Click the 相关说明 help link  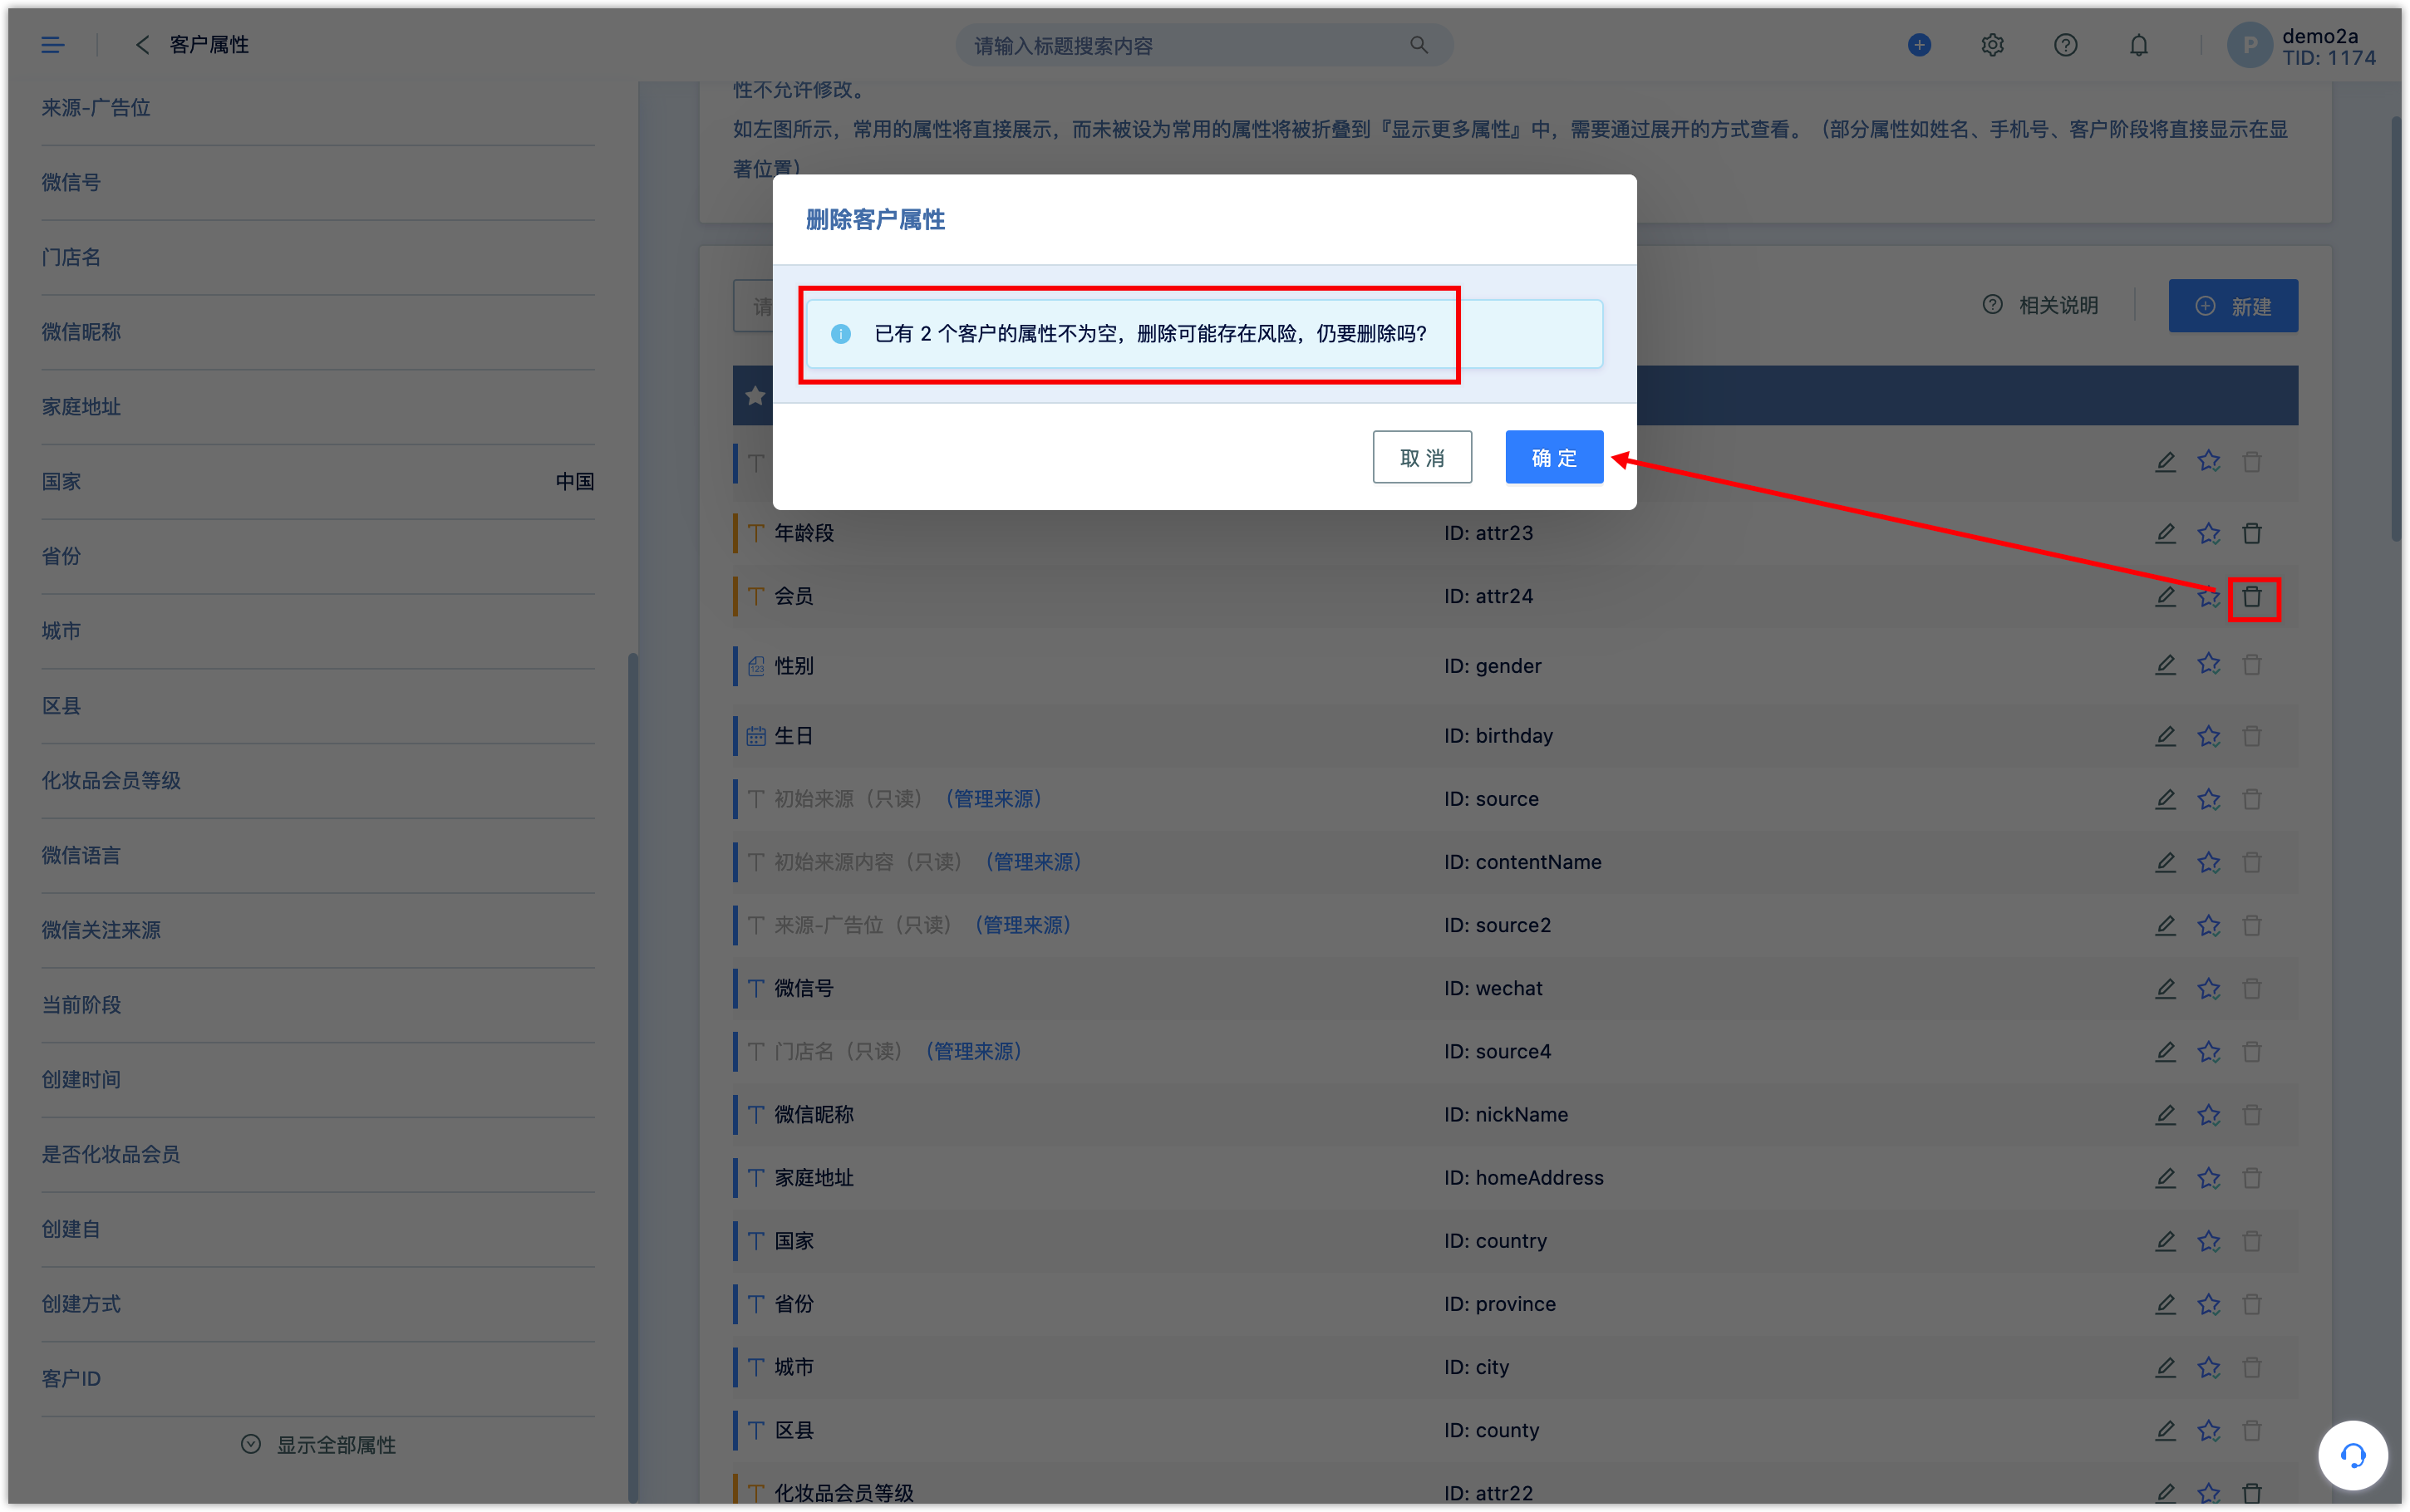(x=2040, y=305)
